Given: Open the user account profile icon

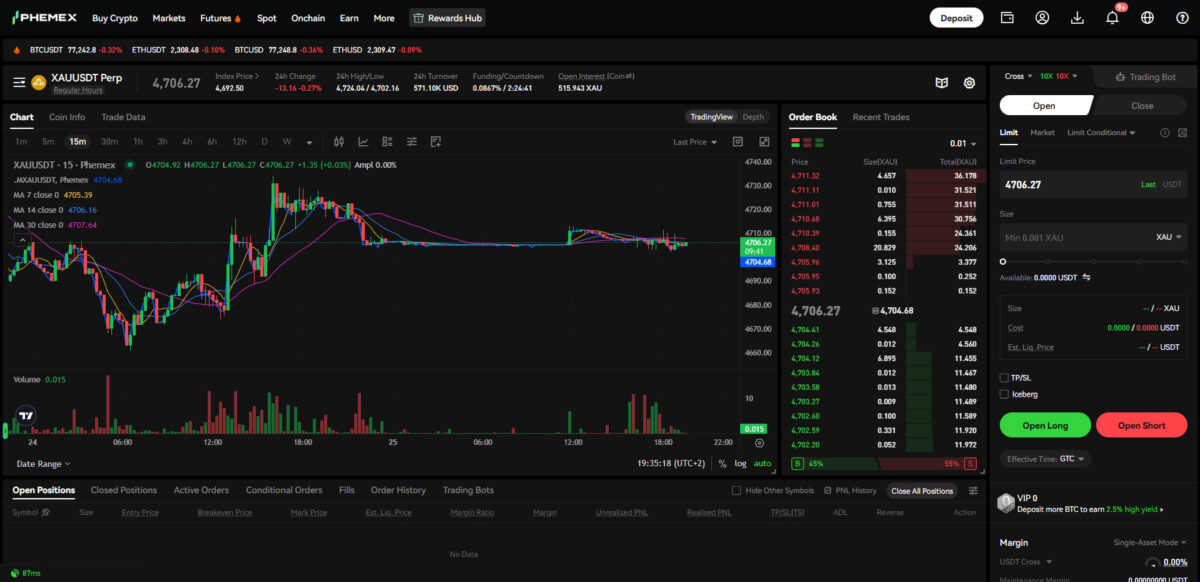Looking at the screenshot, I should click(x=1042, y=17).
